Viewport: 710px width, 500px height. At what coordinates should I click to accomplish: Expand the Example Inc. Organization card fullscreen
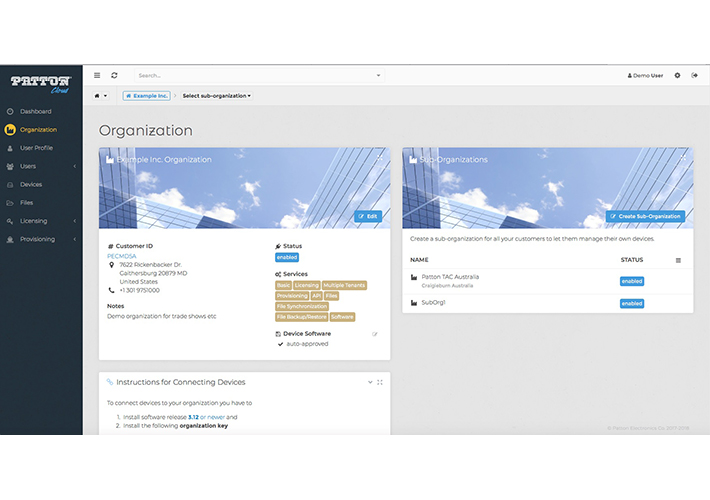(x=380, y=158)
